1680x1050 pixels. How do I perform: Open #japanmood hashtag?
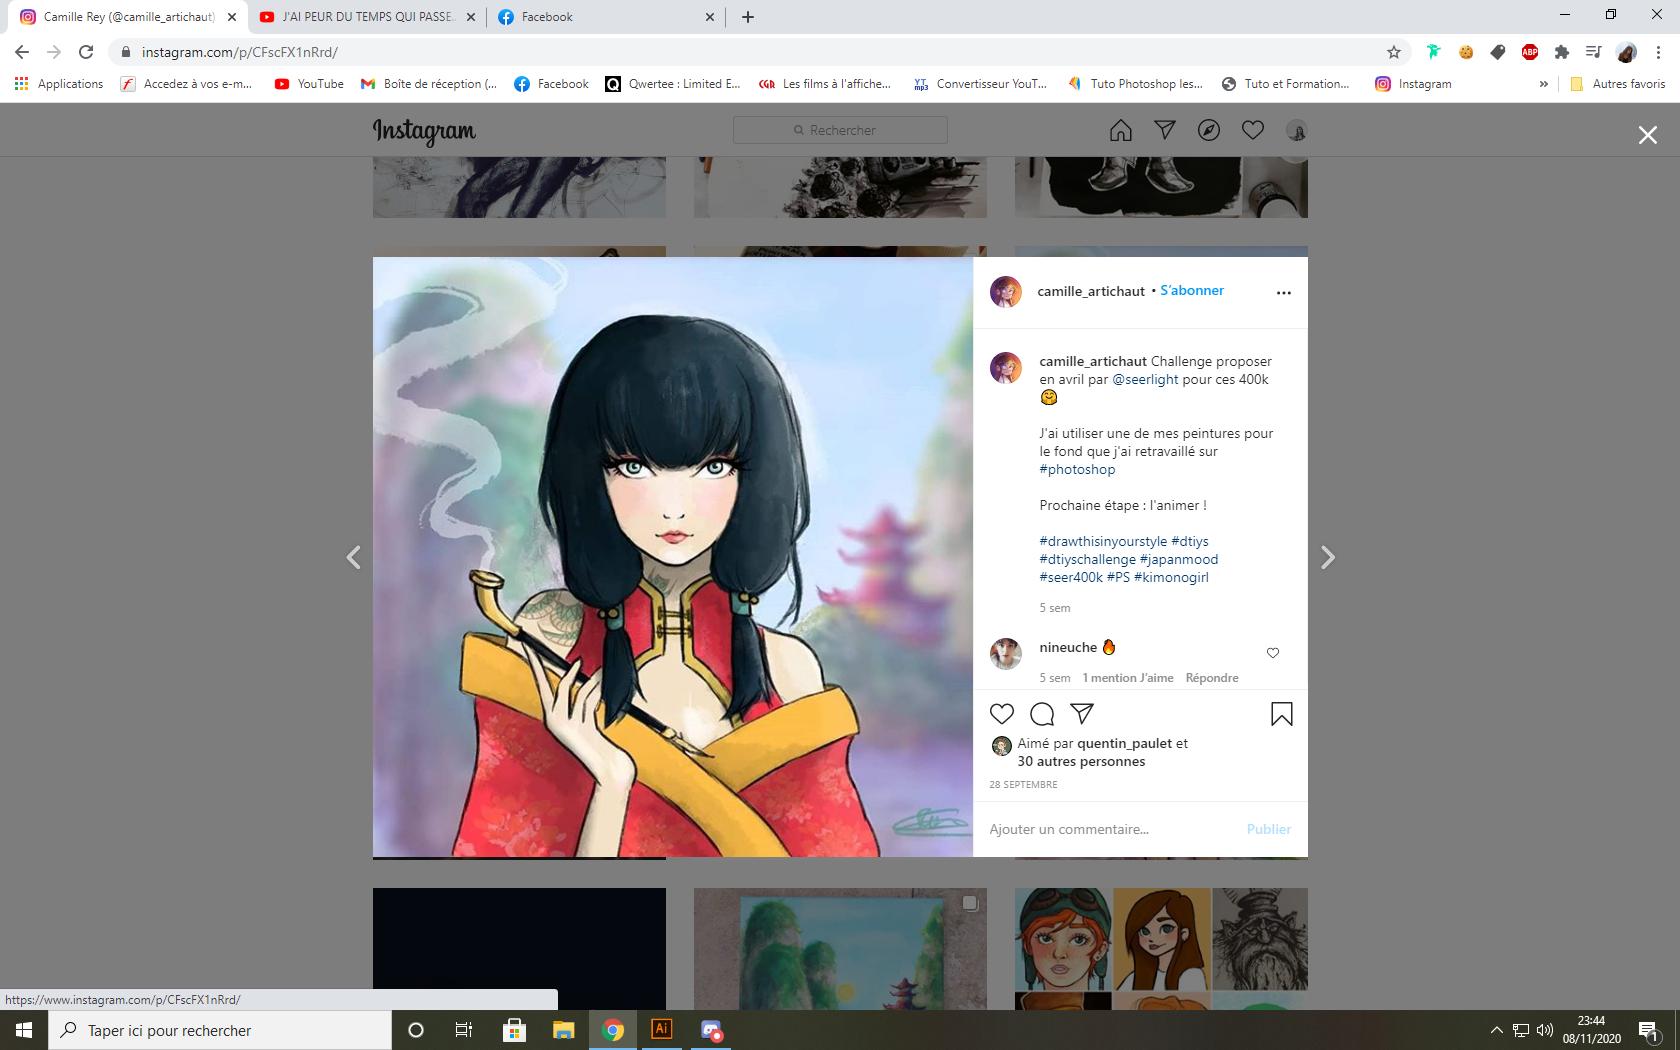coord(1179,559)
